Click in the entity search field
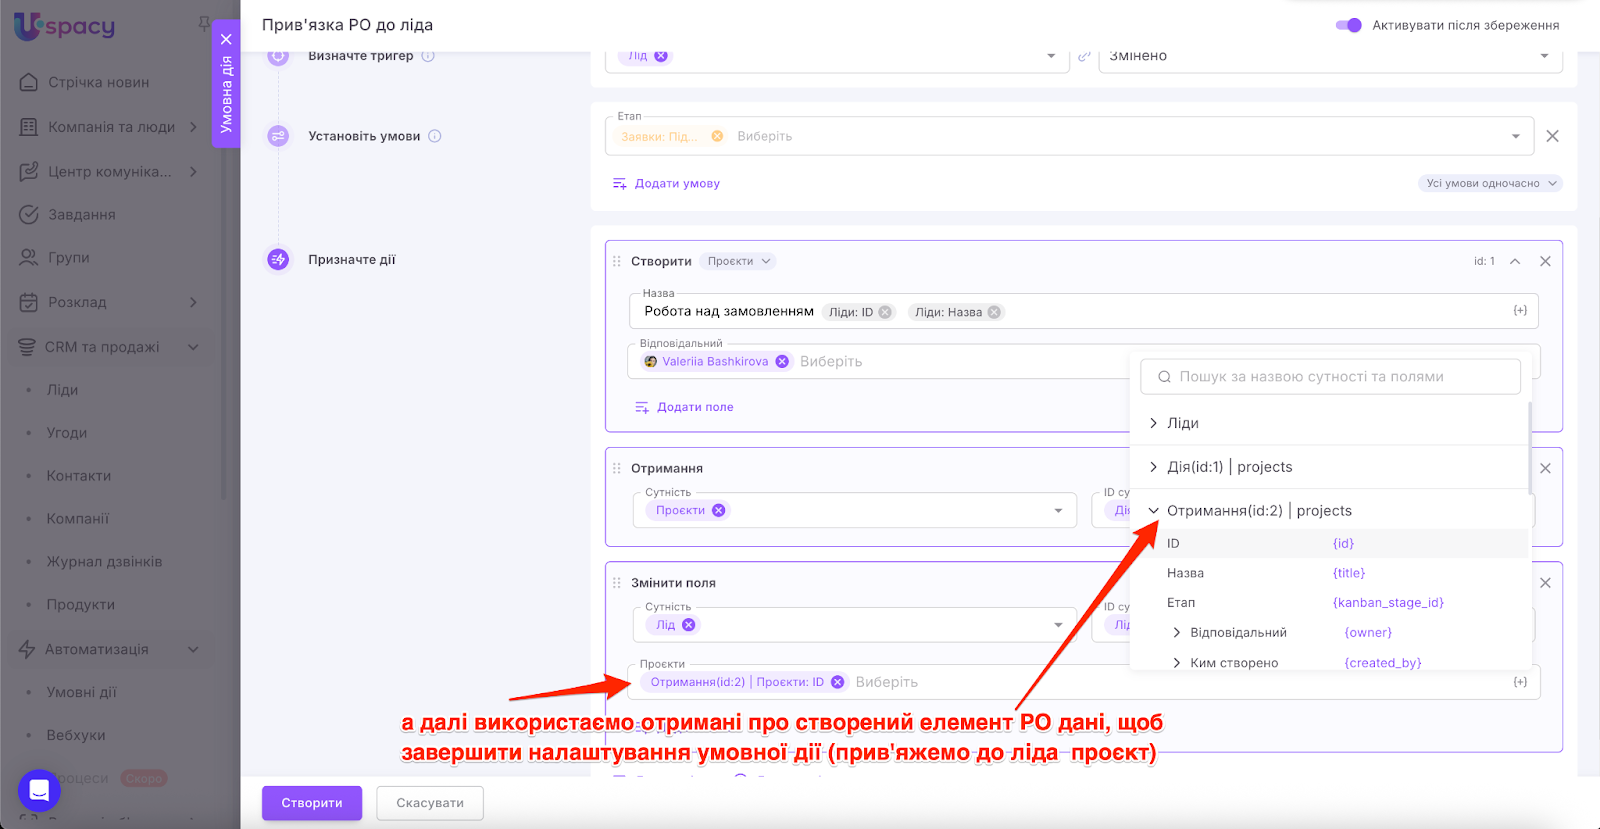The image size is (1600, 829). point(1330,377)
